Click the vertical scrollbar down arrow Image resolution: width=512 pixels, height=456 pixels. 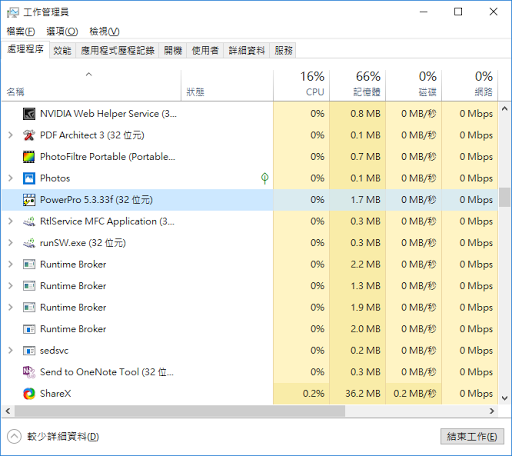pos(505,398)
